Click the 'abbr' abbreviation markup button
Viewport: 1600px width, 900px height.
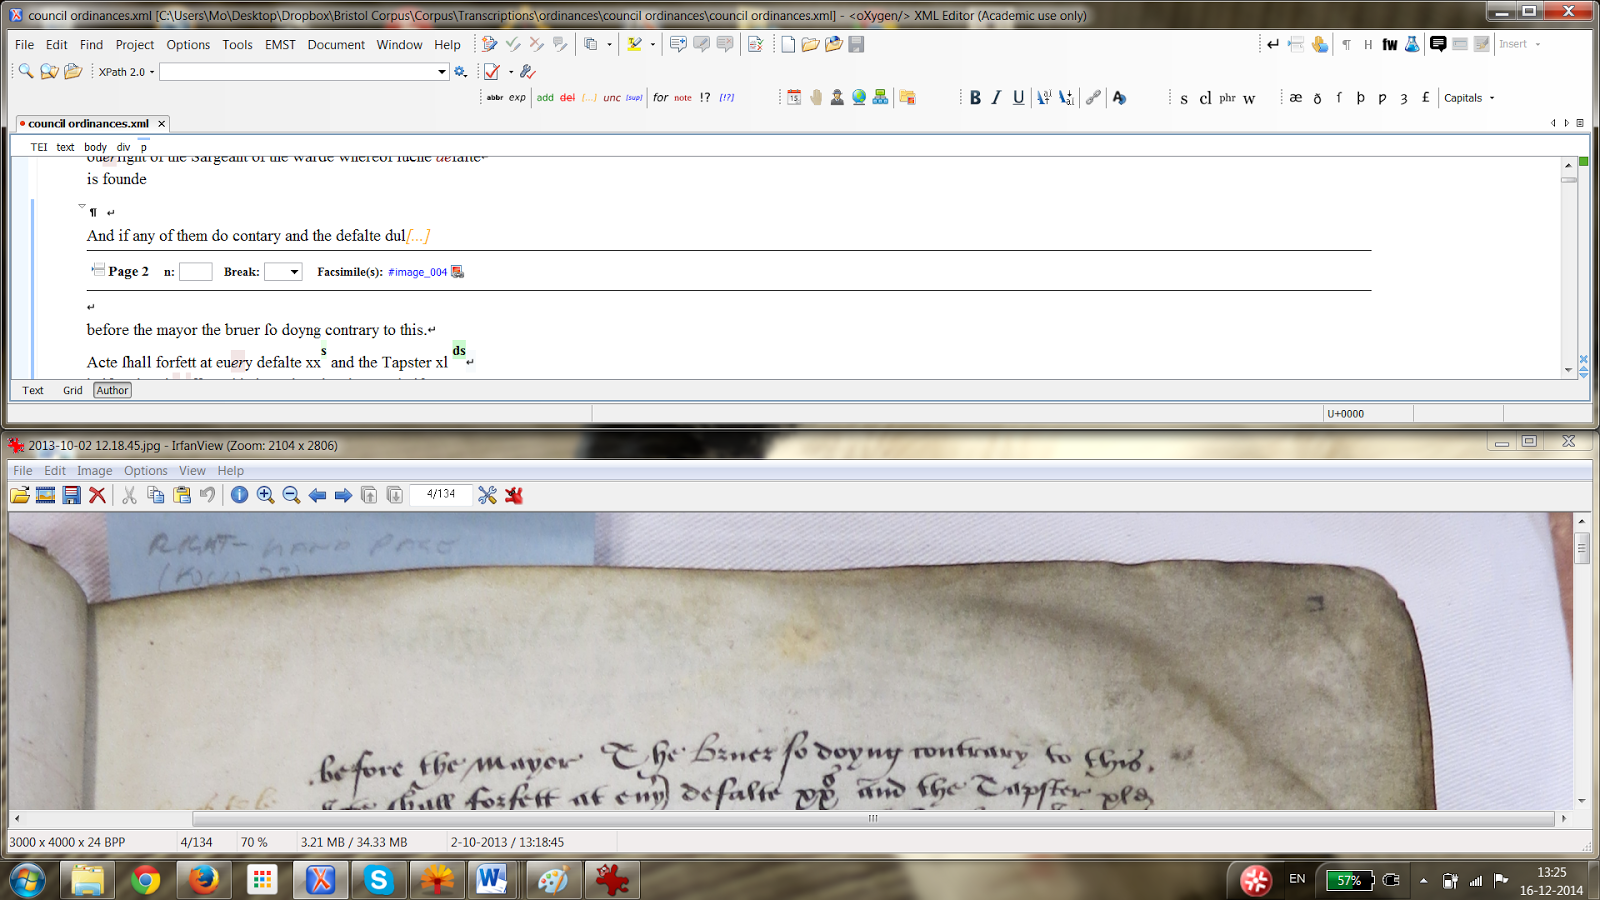[x=495, y=98]
